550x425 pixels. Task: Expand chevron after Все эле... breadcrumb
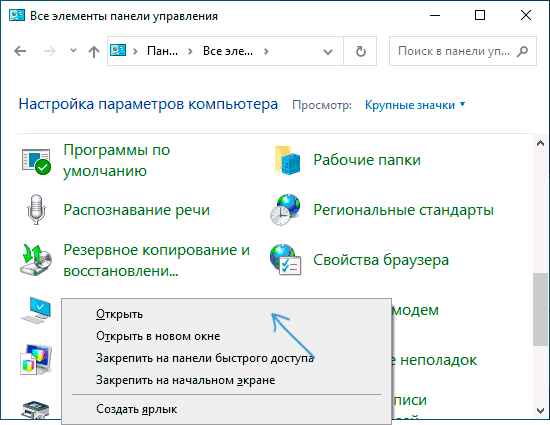coord(266,52)
